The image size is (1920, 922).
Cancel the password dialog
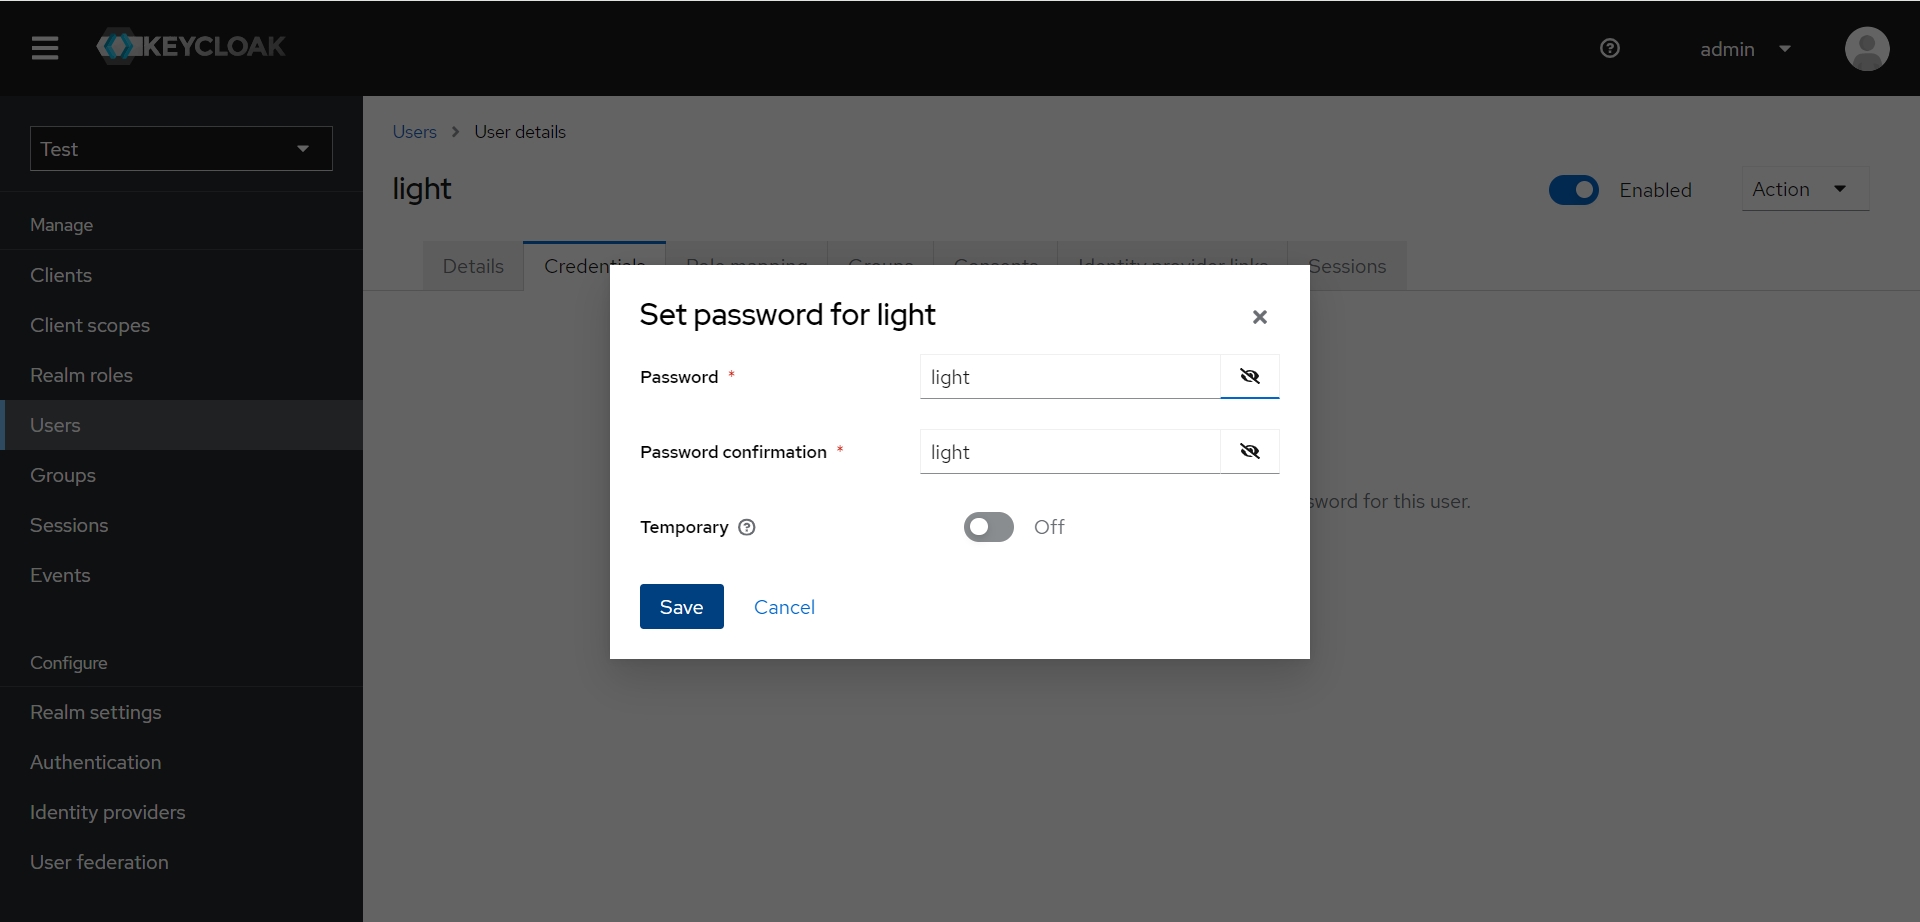click(x=784, y=607)
